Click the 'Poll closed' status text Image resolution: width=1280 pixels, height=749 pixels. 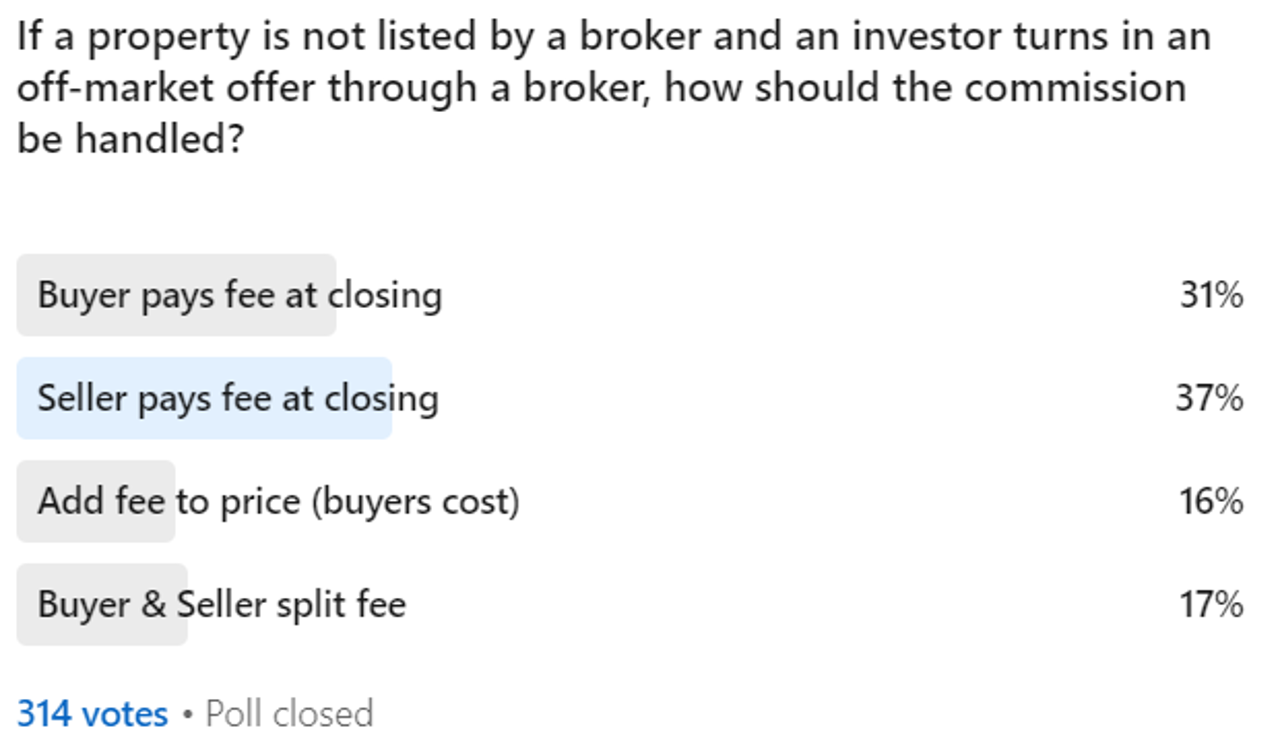coord(289,714)
